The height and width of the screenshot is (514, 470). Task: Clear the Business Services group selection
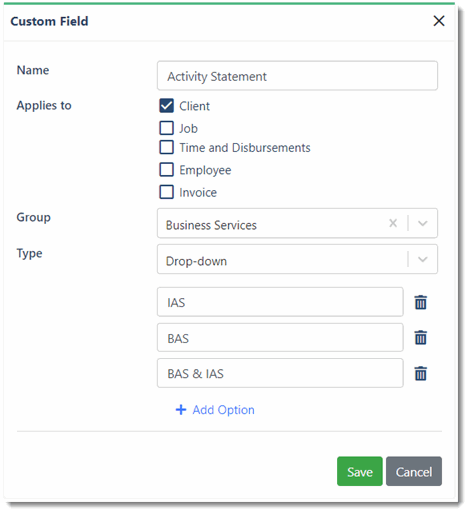pyautogui.click(x=393, y=223)
